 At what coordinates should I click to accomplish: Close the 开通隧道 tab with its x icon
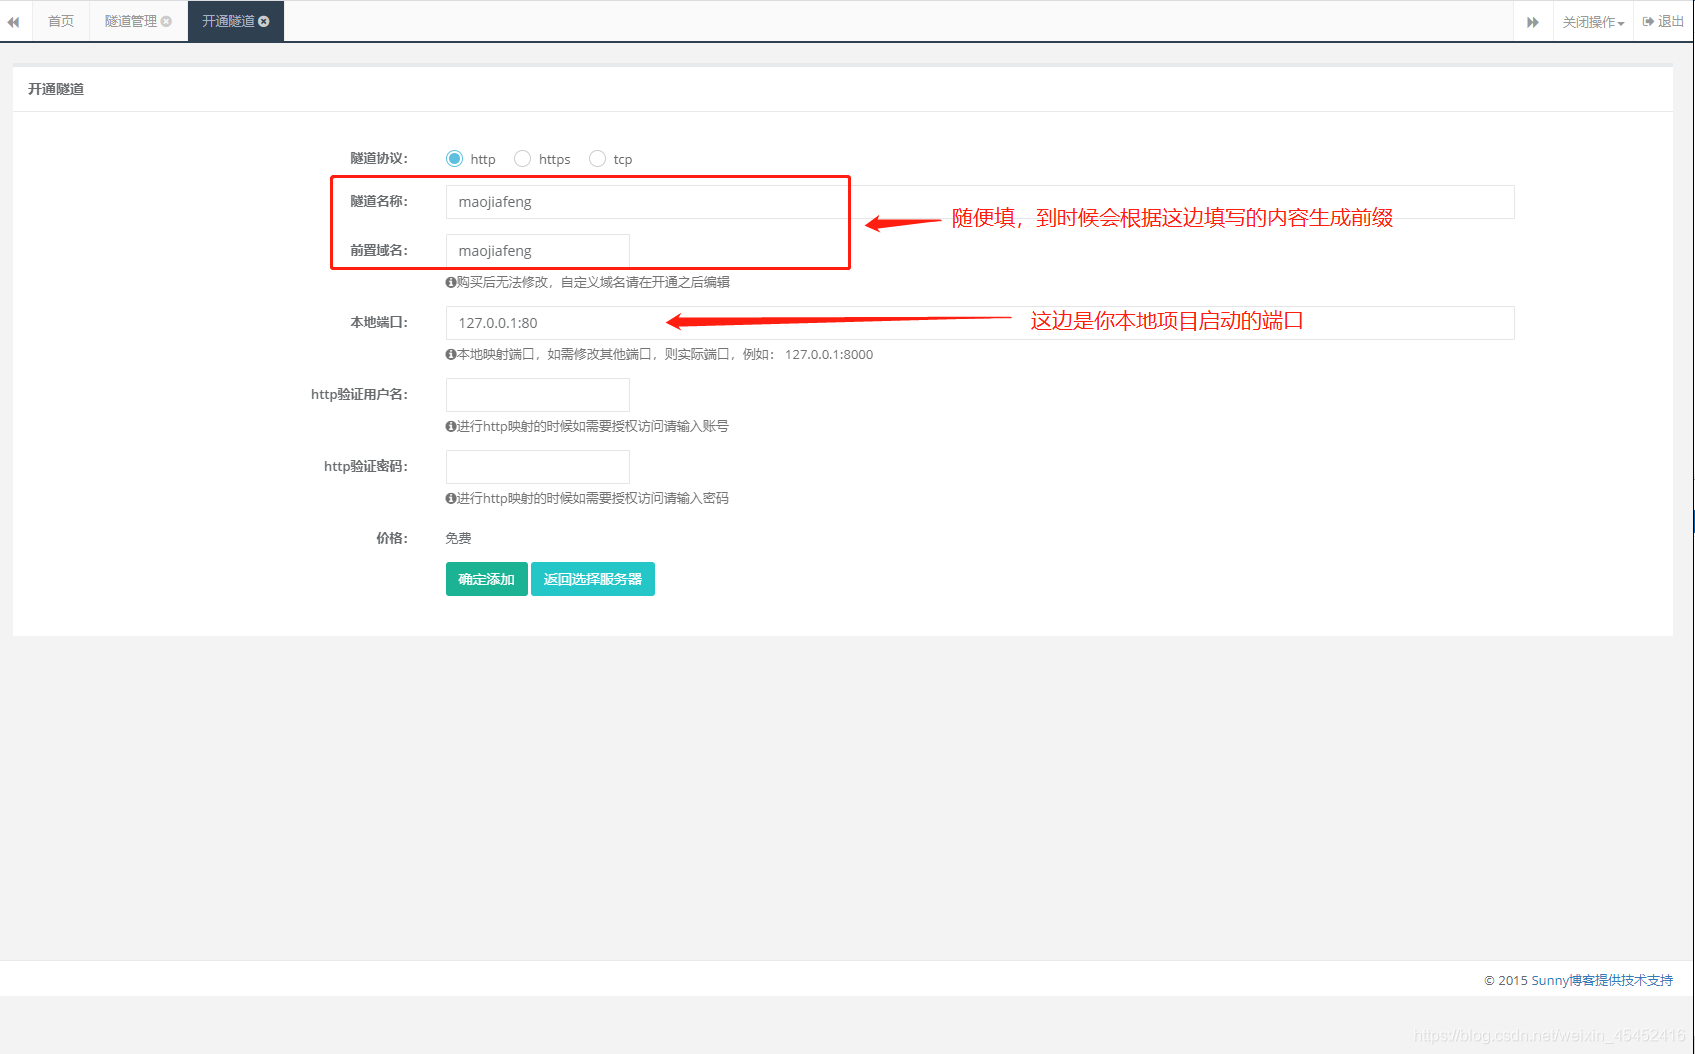(264, 21)
